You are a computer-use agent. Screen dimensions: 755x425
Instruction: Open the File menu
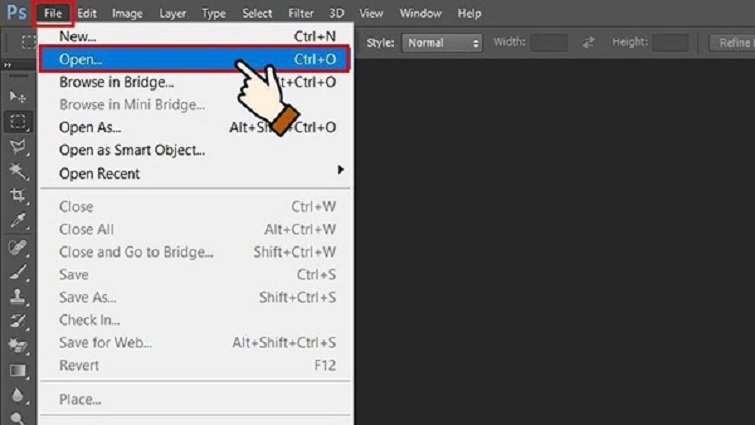53,13
